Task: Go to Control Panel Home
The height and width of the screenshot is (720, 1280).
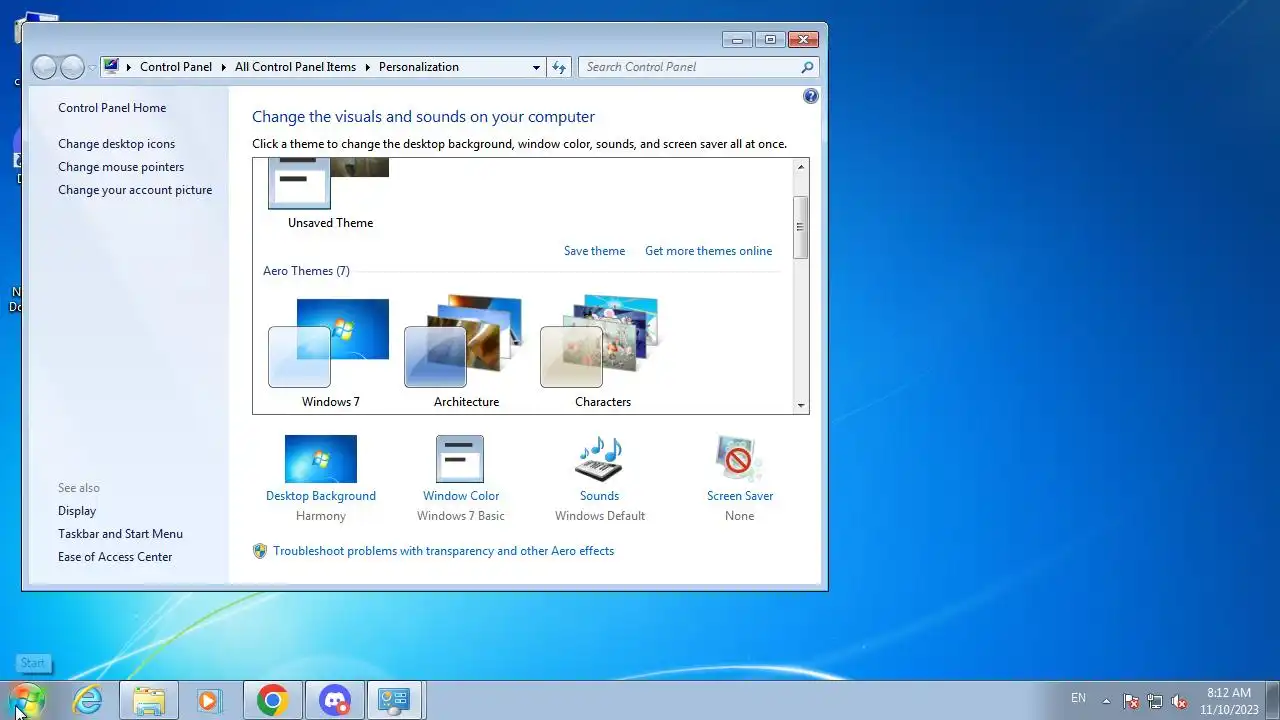Action: [112, 108]
